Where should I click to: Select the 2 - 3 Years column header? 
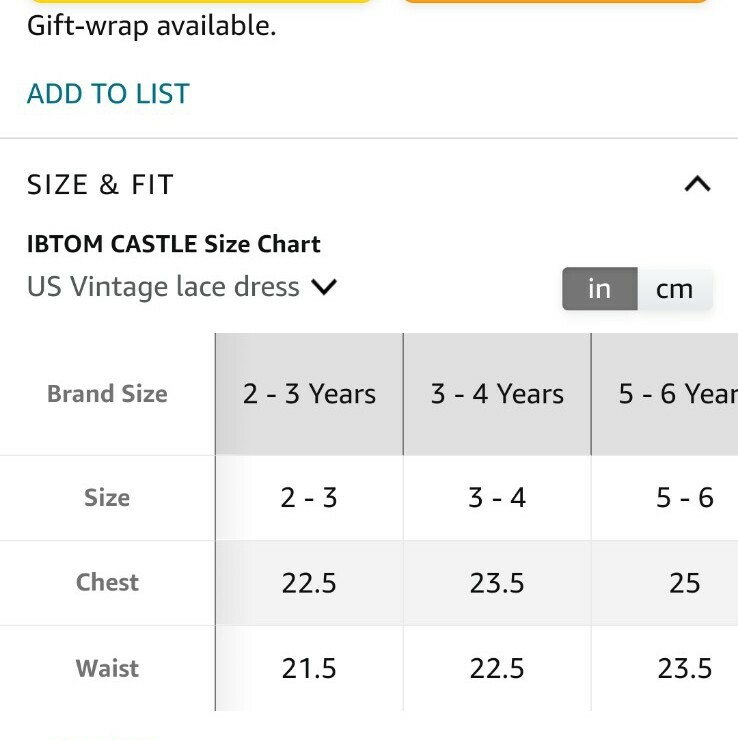309,394
